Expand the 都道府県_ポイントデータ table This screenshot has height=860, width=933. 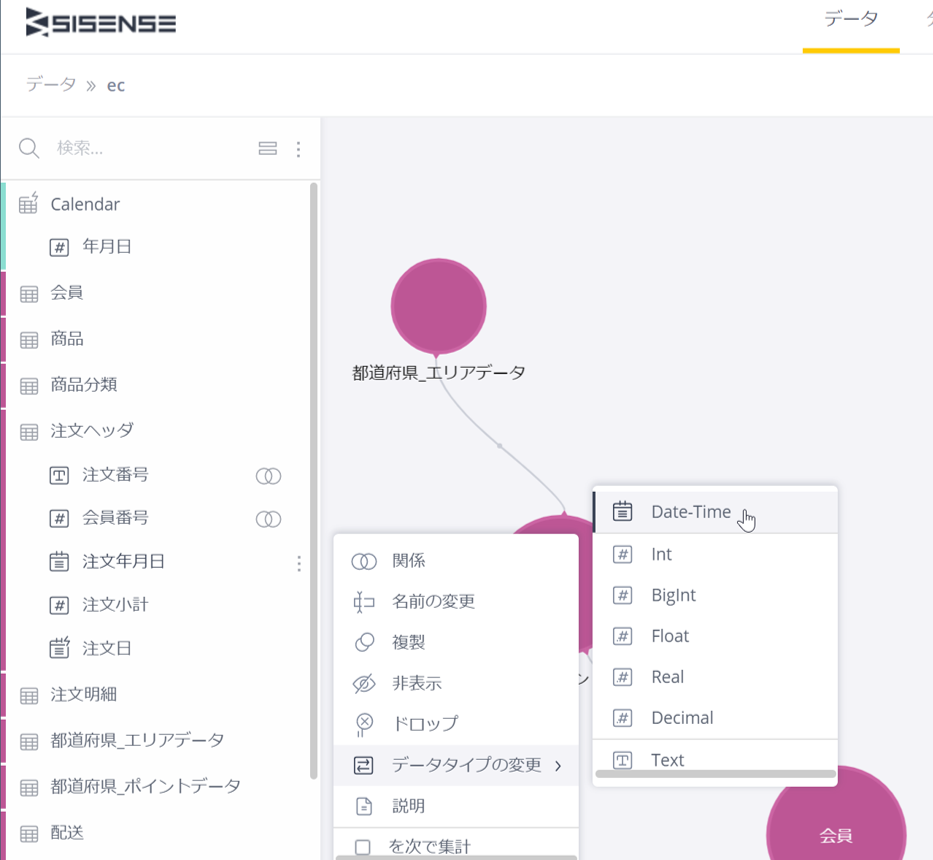(146, 786)
